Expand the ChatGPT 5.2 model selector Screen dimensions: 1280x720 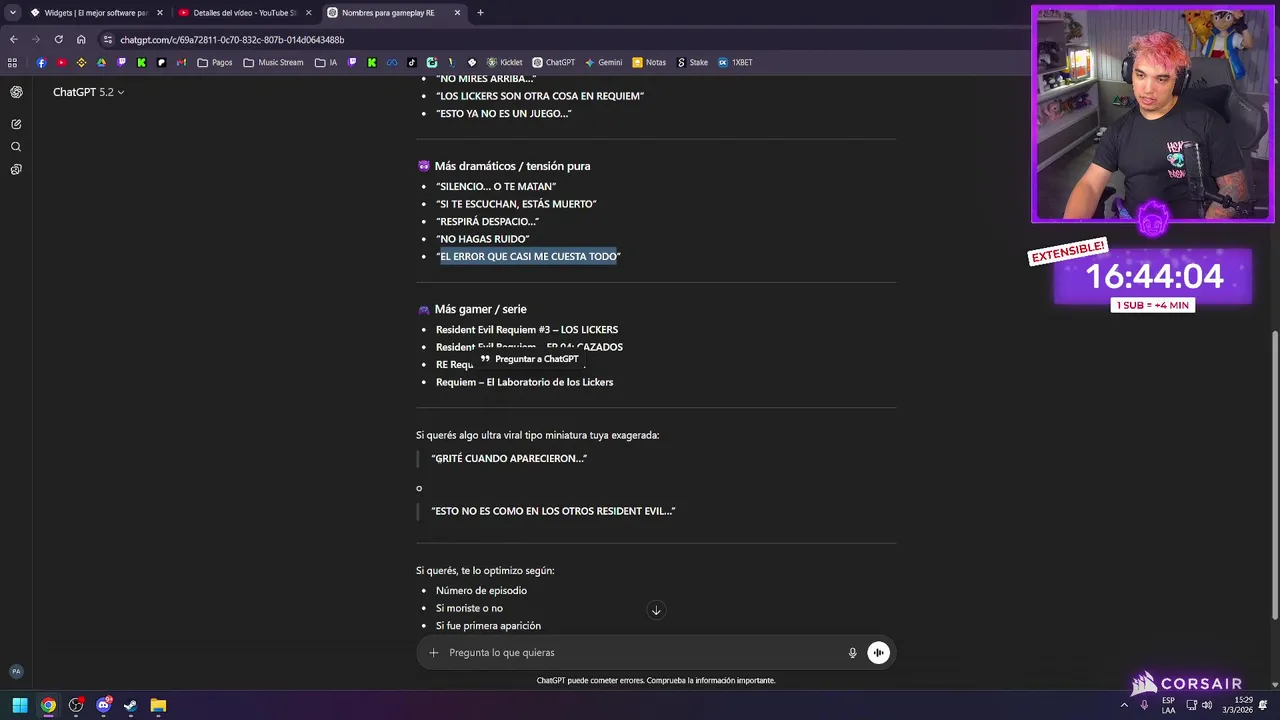click(88, 92)
